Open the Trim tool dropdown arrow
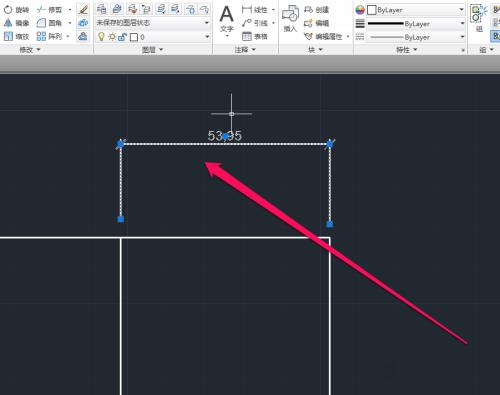This screenshot has width=500, height=395. pyautogui.click(x=70, y=10)
